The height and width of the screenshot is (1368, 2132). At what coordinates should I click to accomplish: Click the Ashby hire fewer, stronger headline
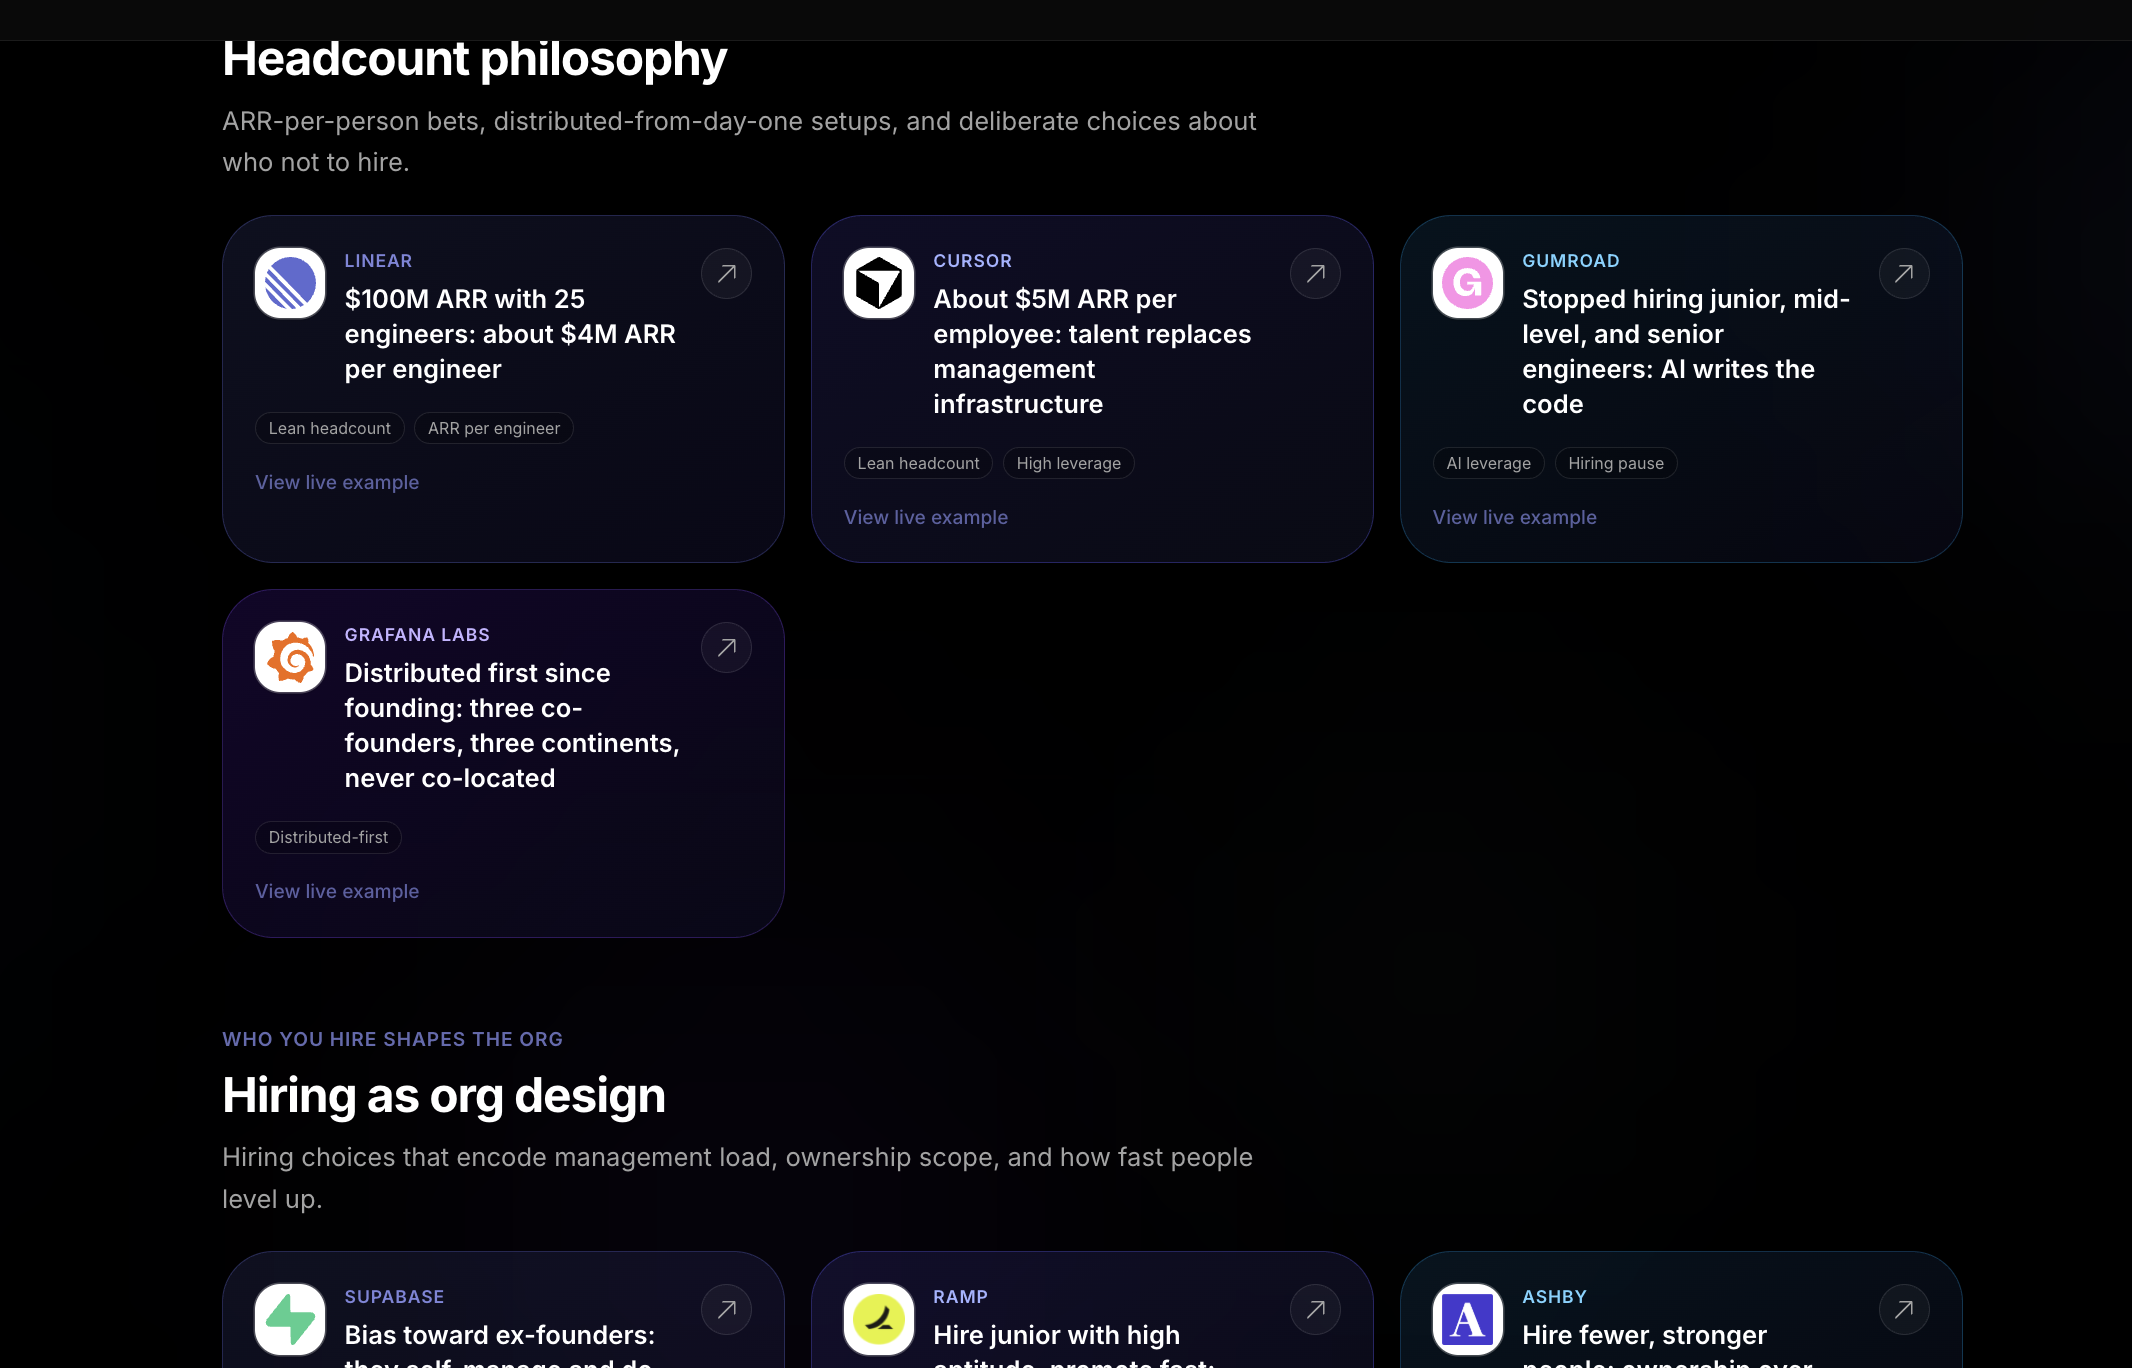[1667, 1343]
